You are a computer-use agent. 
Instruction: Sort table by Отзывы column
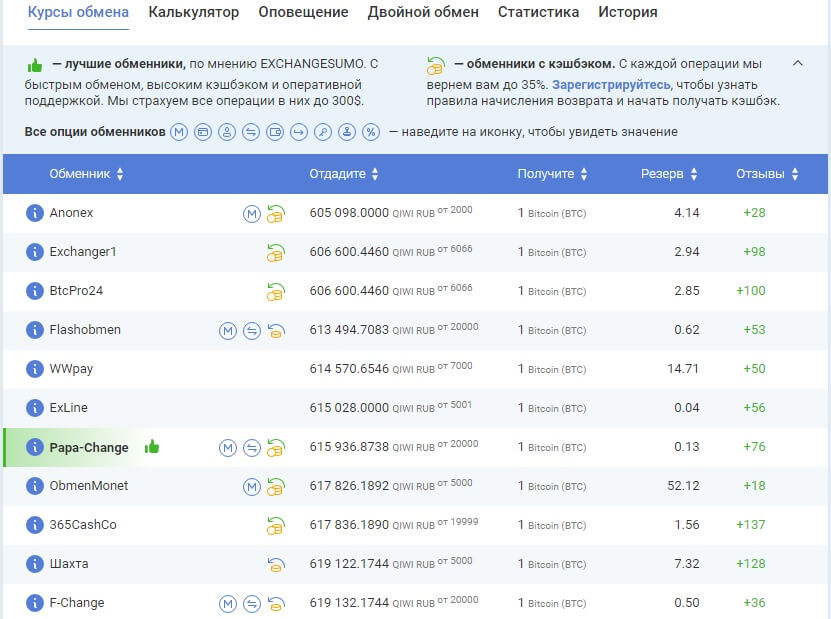tap(767, 174)
